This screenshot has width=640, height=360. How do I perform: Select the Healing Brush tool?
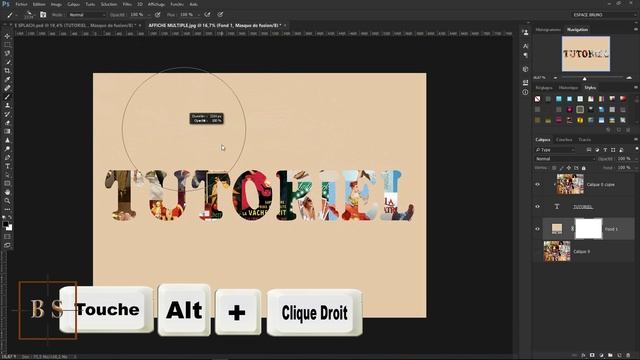pyautogui.click(x=7, y=88)
